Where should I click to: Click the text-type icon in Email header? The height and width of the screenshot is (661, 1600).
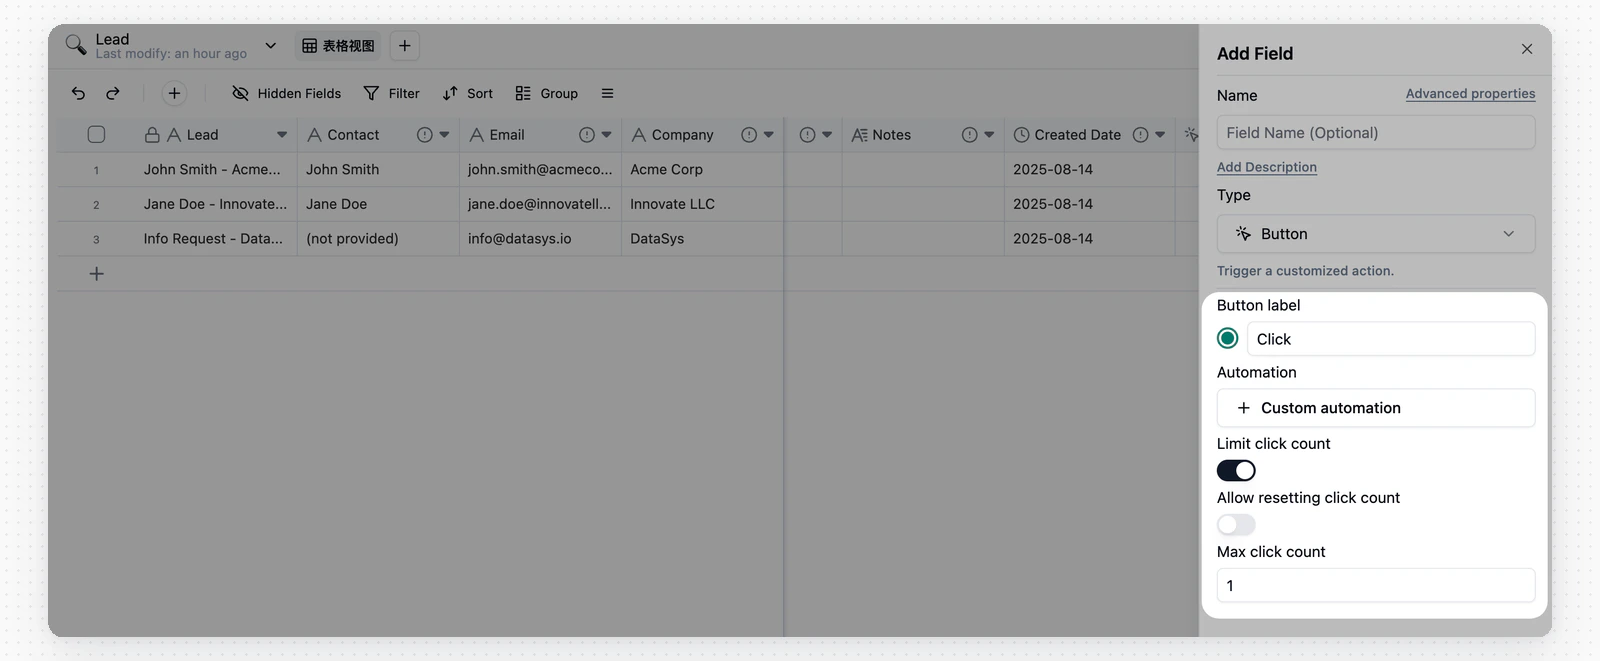pos(477,134)
